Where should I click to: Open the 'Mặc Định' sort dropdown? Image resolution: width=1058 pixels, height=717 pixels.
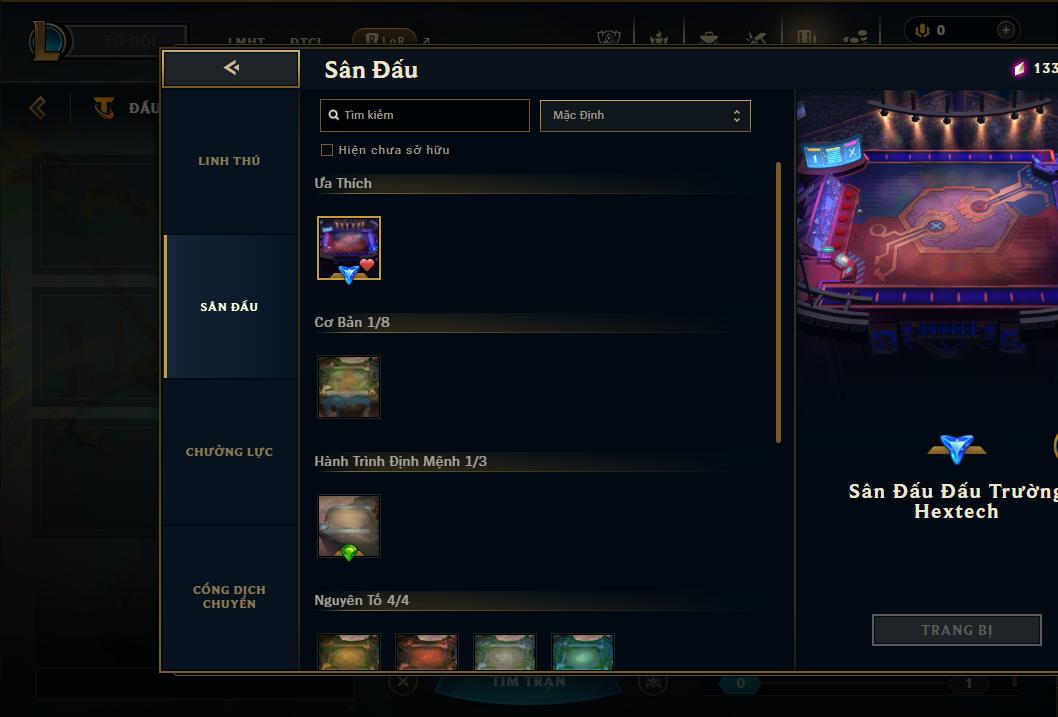point(645,115)
